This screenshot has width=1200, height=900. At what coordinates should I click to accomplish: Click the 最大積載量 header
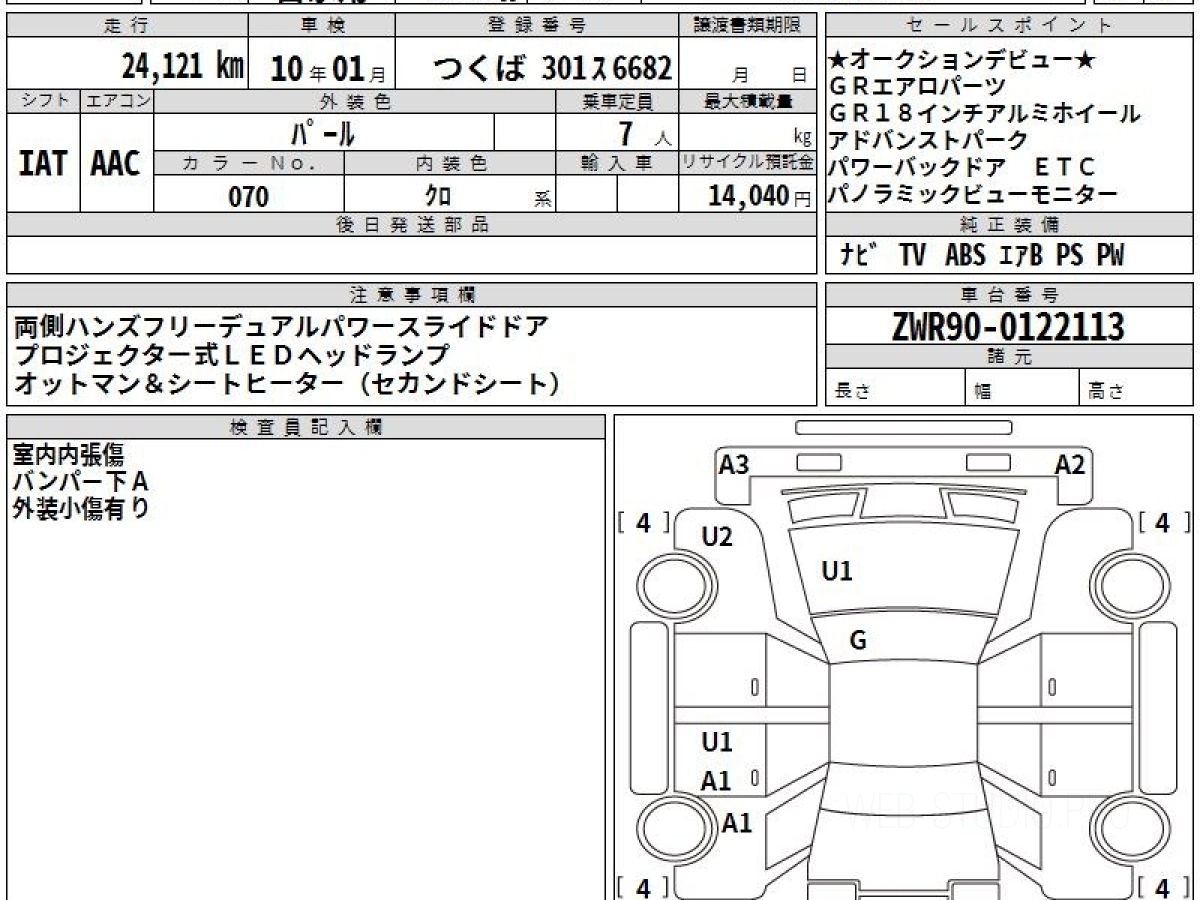click(x=748, y=101)
